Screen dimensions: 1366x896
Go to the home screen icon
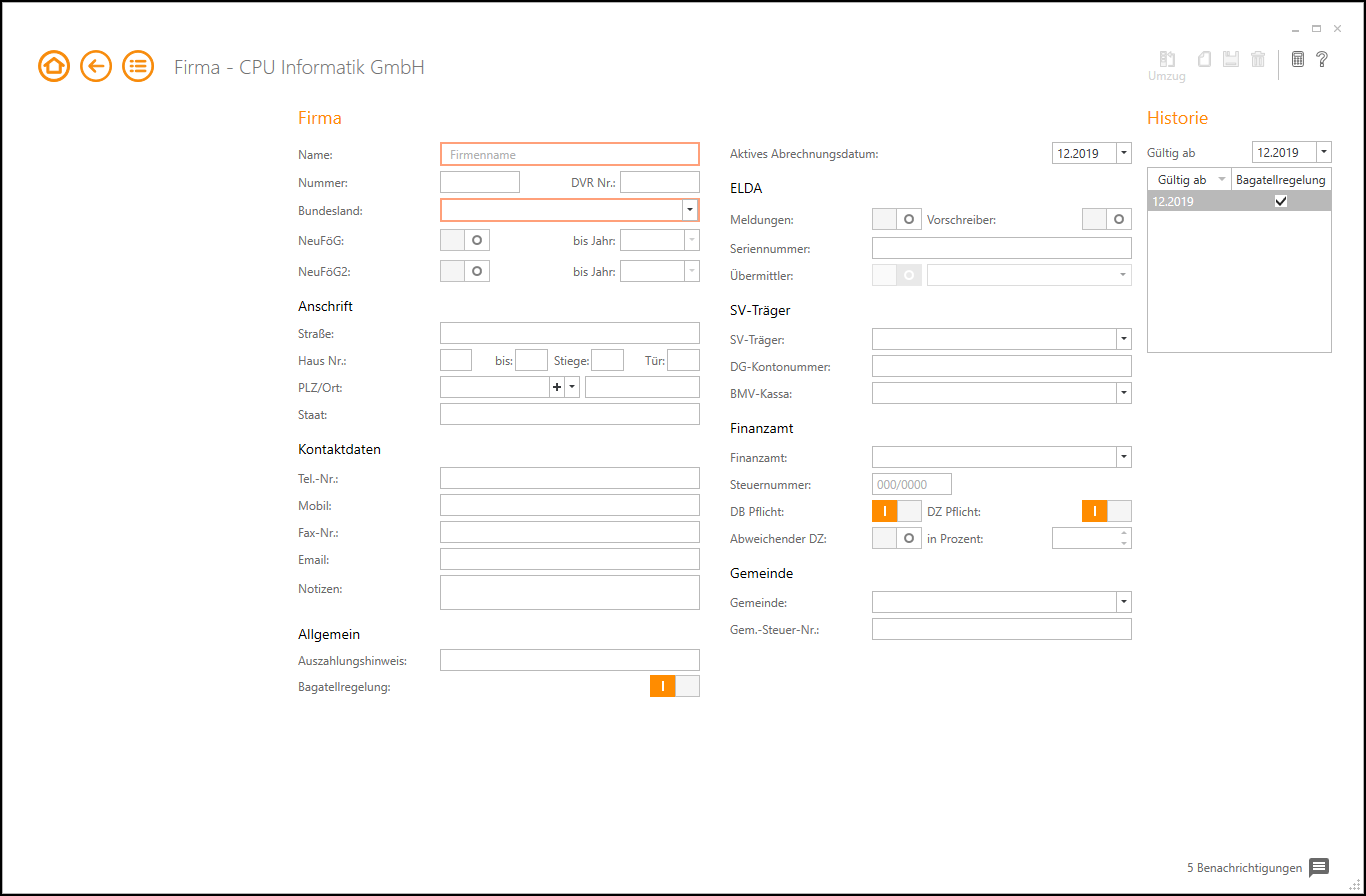(54, 67)
